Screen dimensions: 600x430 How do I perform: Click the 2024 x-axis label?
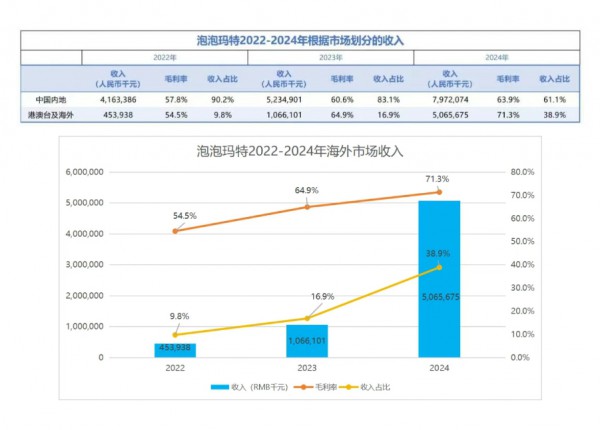(x=439, y=368)
